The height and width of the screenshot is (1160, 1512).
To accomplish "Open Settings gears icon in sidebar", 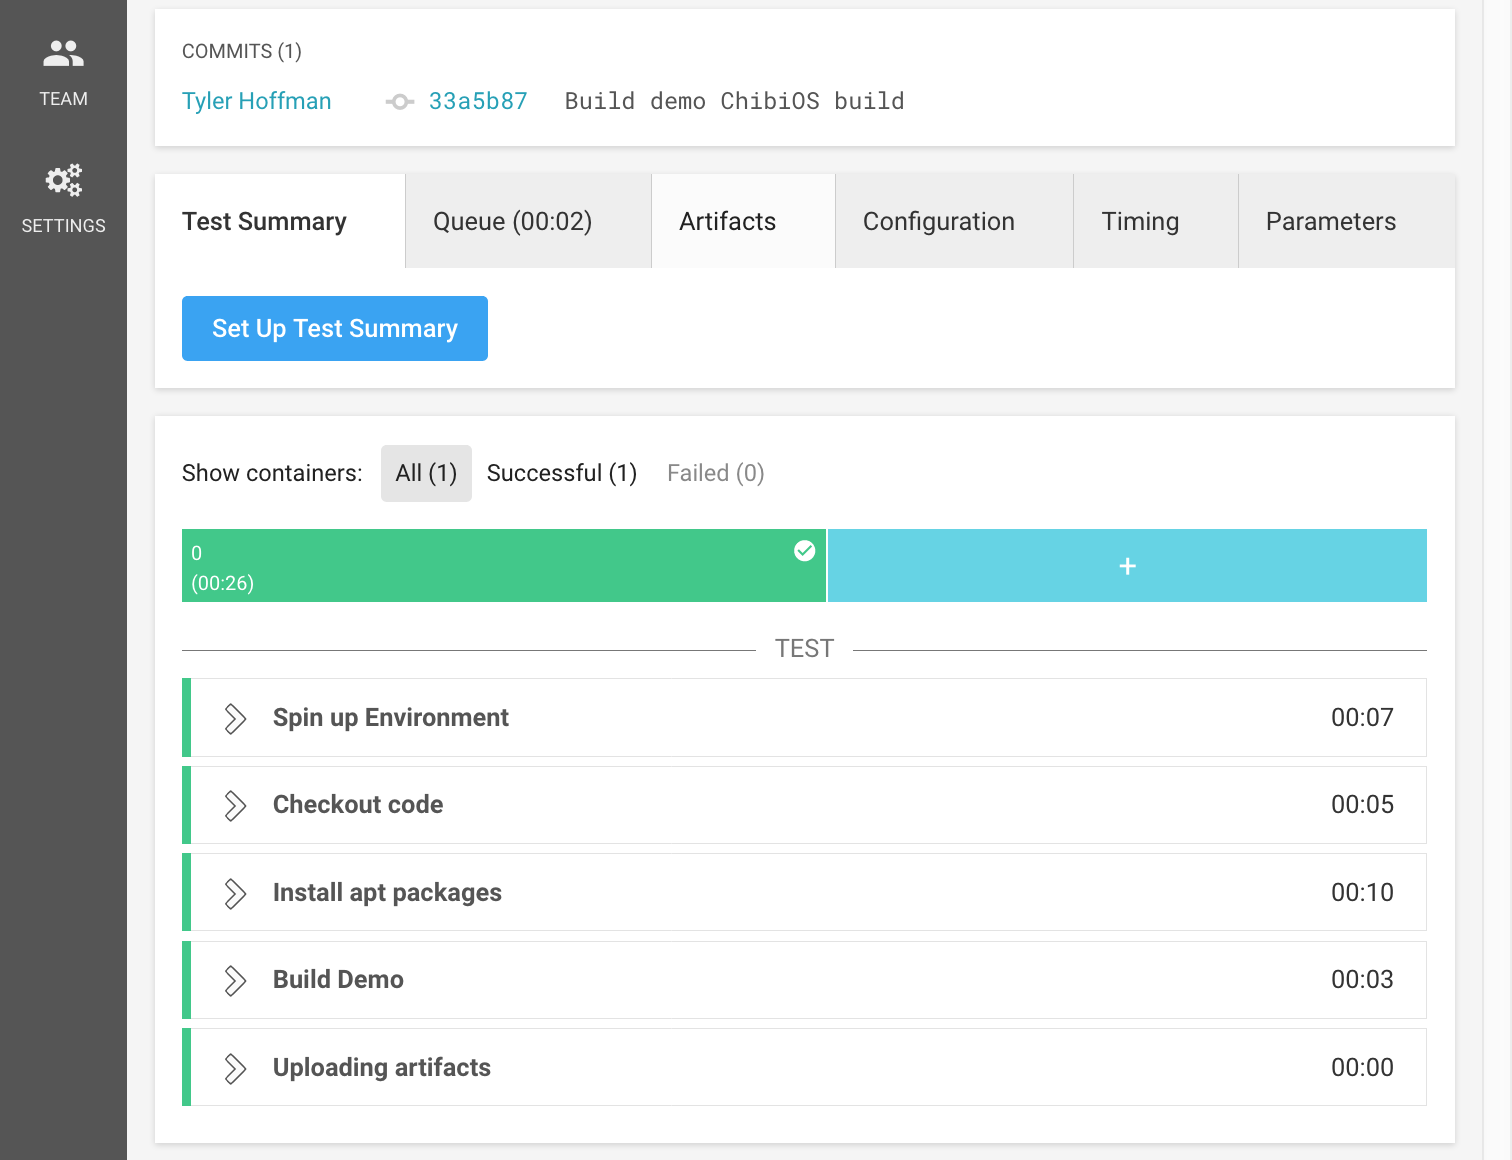I will coord(63,181).
